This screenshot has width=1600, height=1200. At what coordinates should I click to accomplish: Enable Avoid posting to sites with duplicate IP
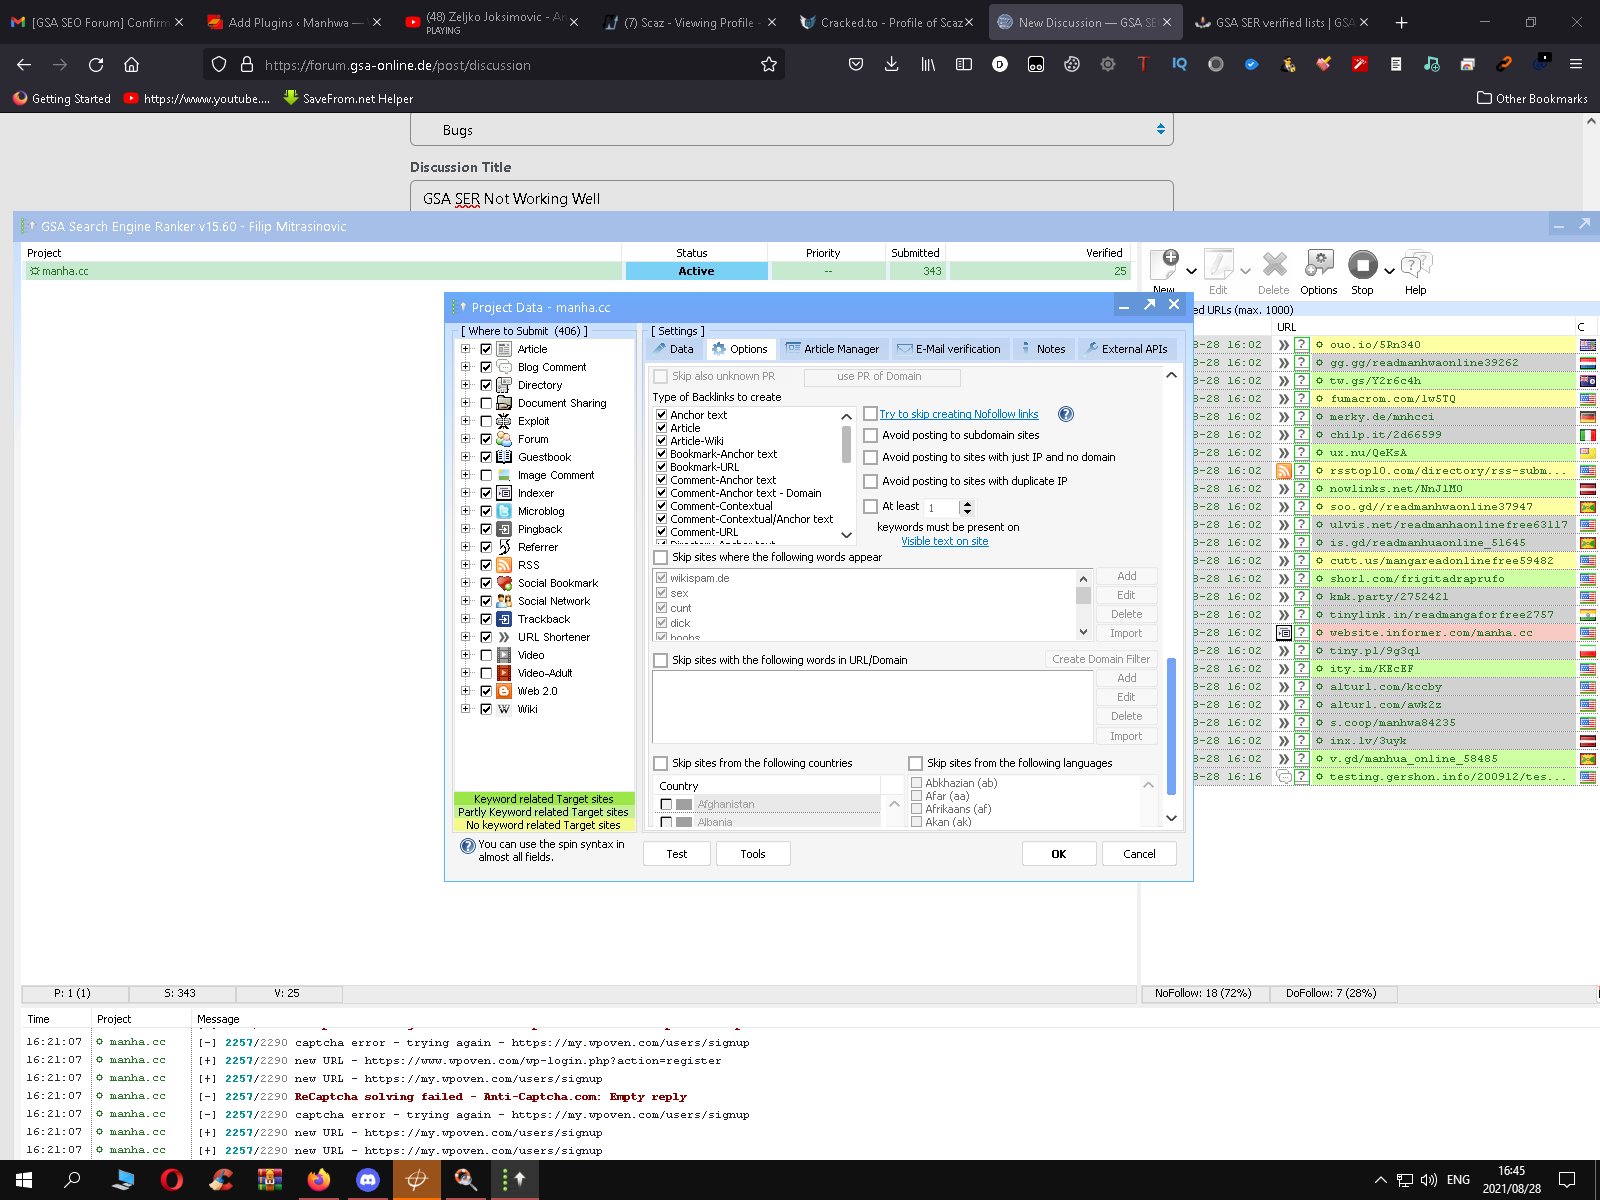pyautogui.click(x=871, y=481)
